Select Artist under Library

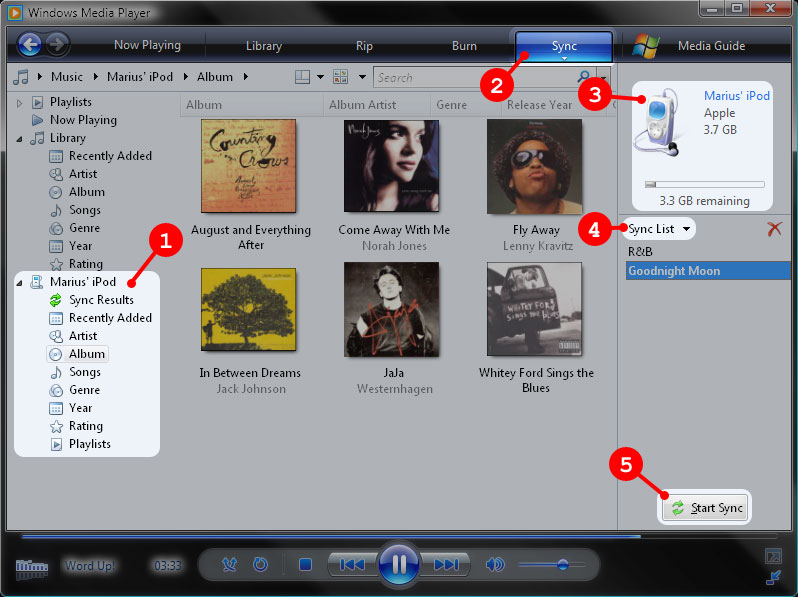tap(83, 174)
